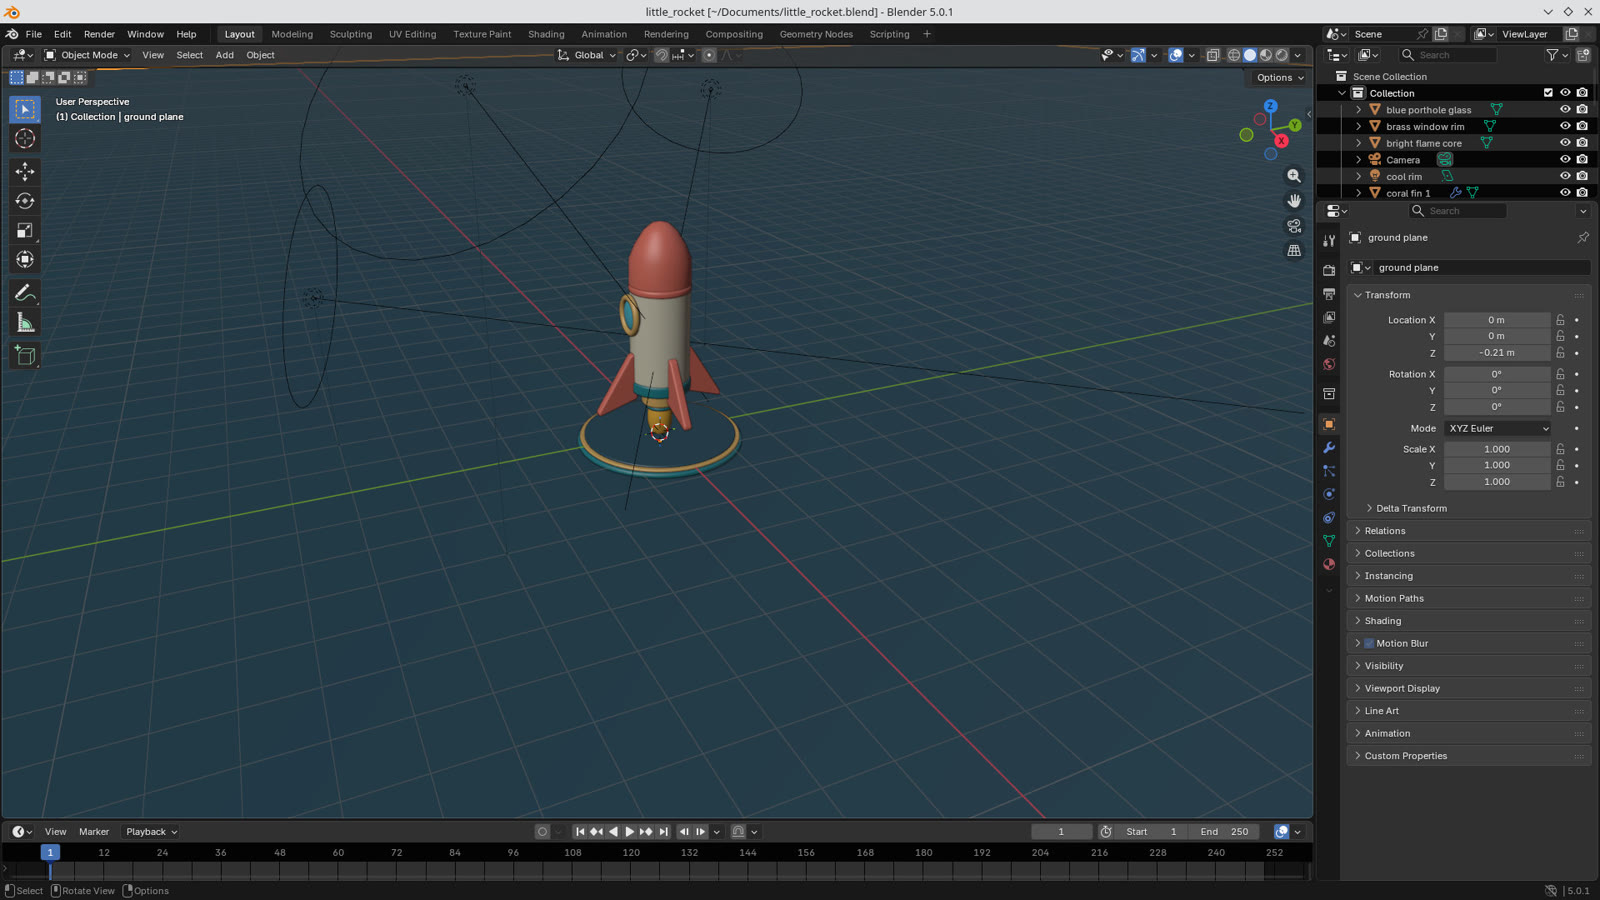1600x900 pixels.
Task: Open the timeline Playback popover
Action: [x=152, y=832]
